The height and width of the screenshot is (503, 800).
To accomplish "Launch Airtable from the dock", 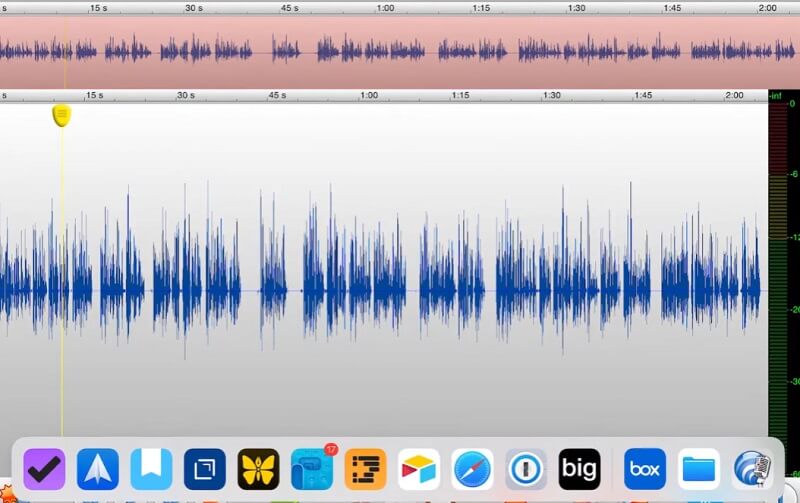I will pos(419,469).
